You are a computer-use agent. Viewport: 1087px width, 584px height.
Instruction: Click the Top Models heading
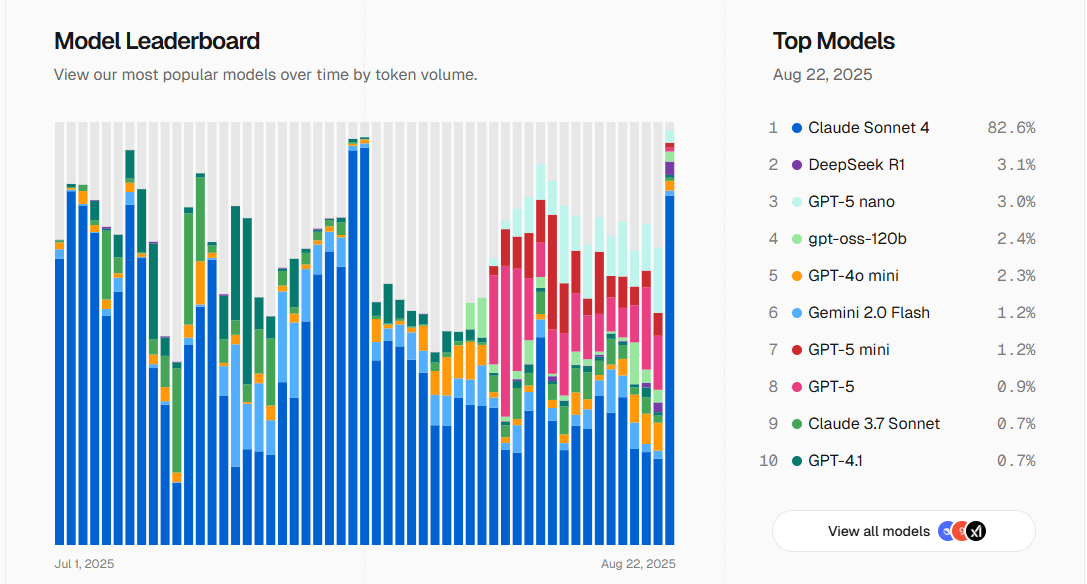(x=833, y=41)
